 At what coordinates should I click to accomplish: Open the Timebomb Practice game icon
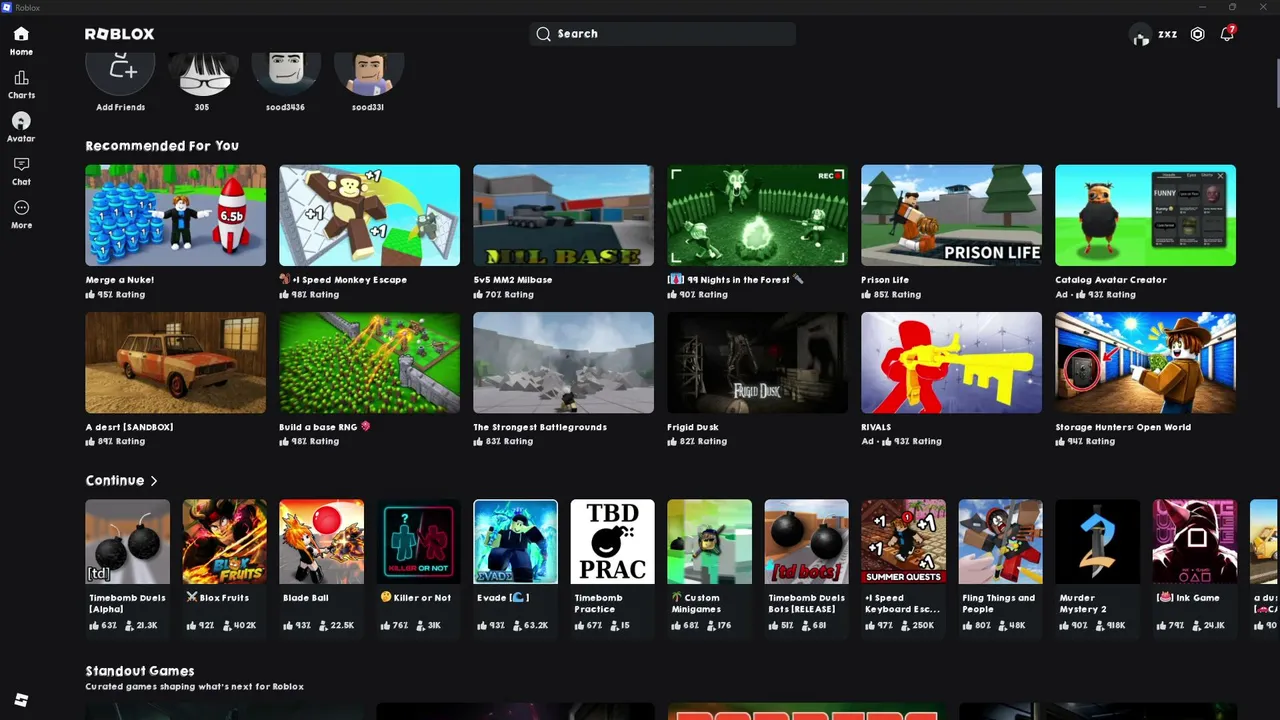click(612, 542)
